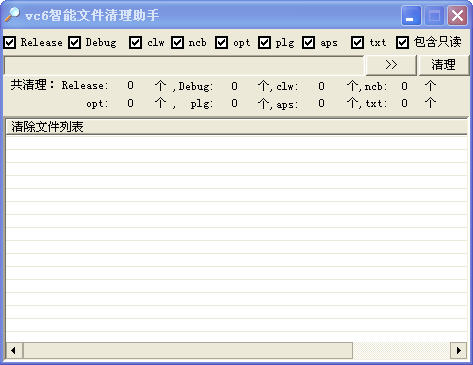Image resolution: width=473 pixels, height=365 pixels.
Task: Minimize the vc6 cleanup assistant window
Action: [411, 15]
